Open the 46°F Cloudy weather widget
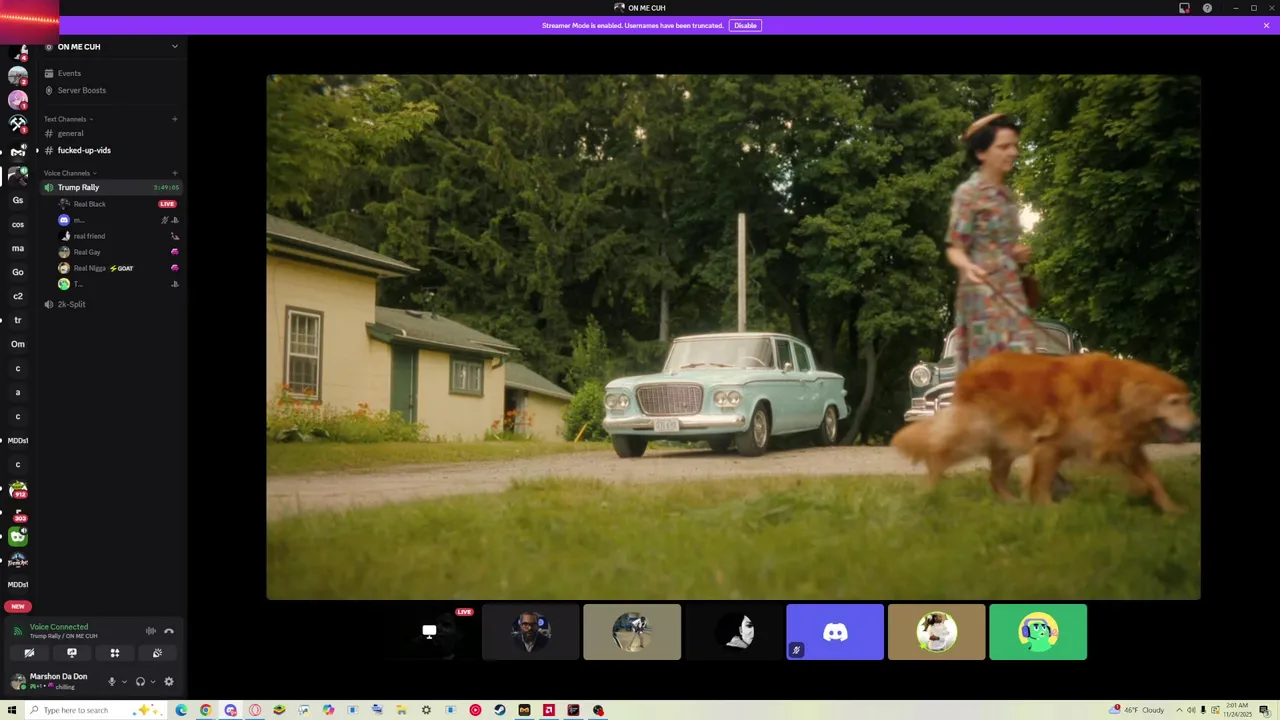Image resolution: width=1280 pixels, height=720 pixels. (1137, 710)
